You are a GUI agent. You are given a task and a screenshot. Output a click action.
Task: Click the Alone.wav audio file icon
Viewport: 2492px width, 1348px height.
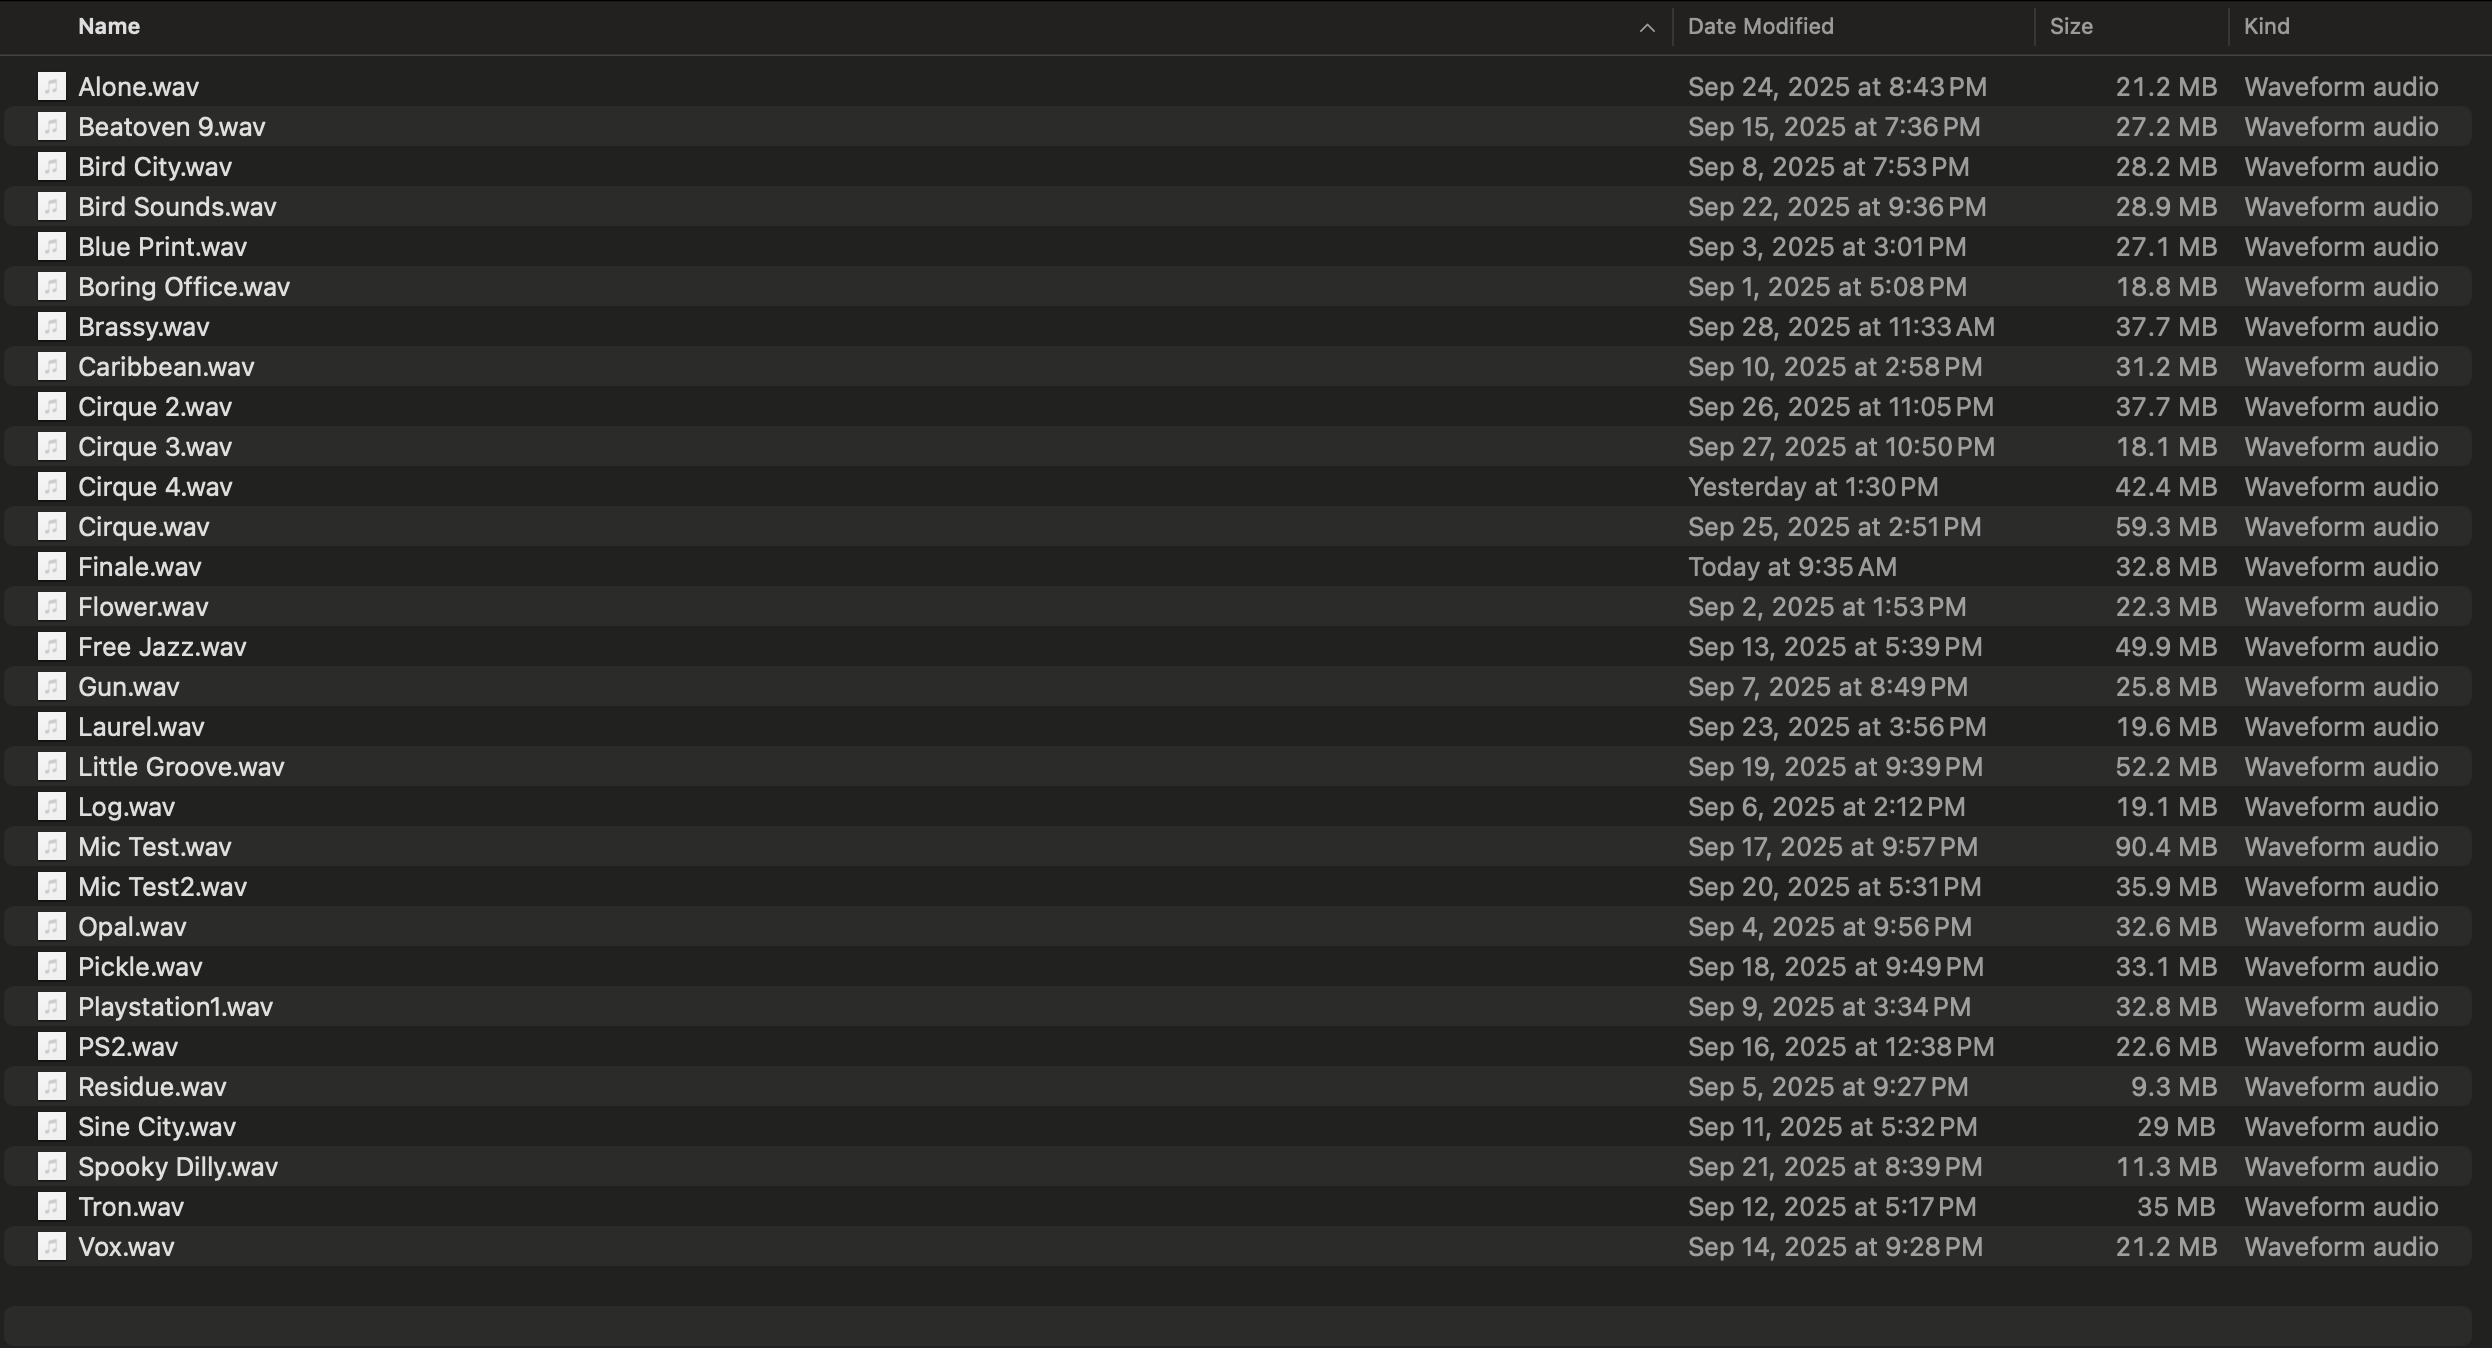point(52,87)
